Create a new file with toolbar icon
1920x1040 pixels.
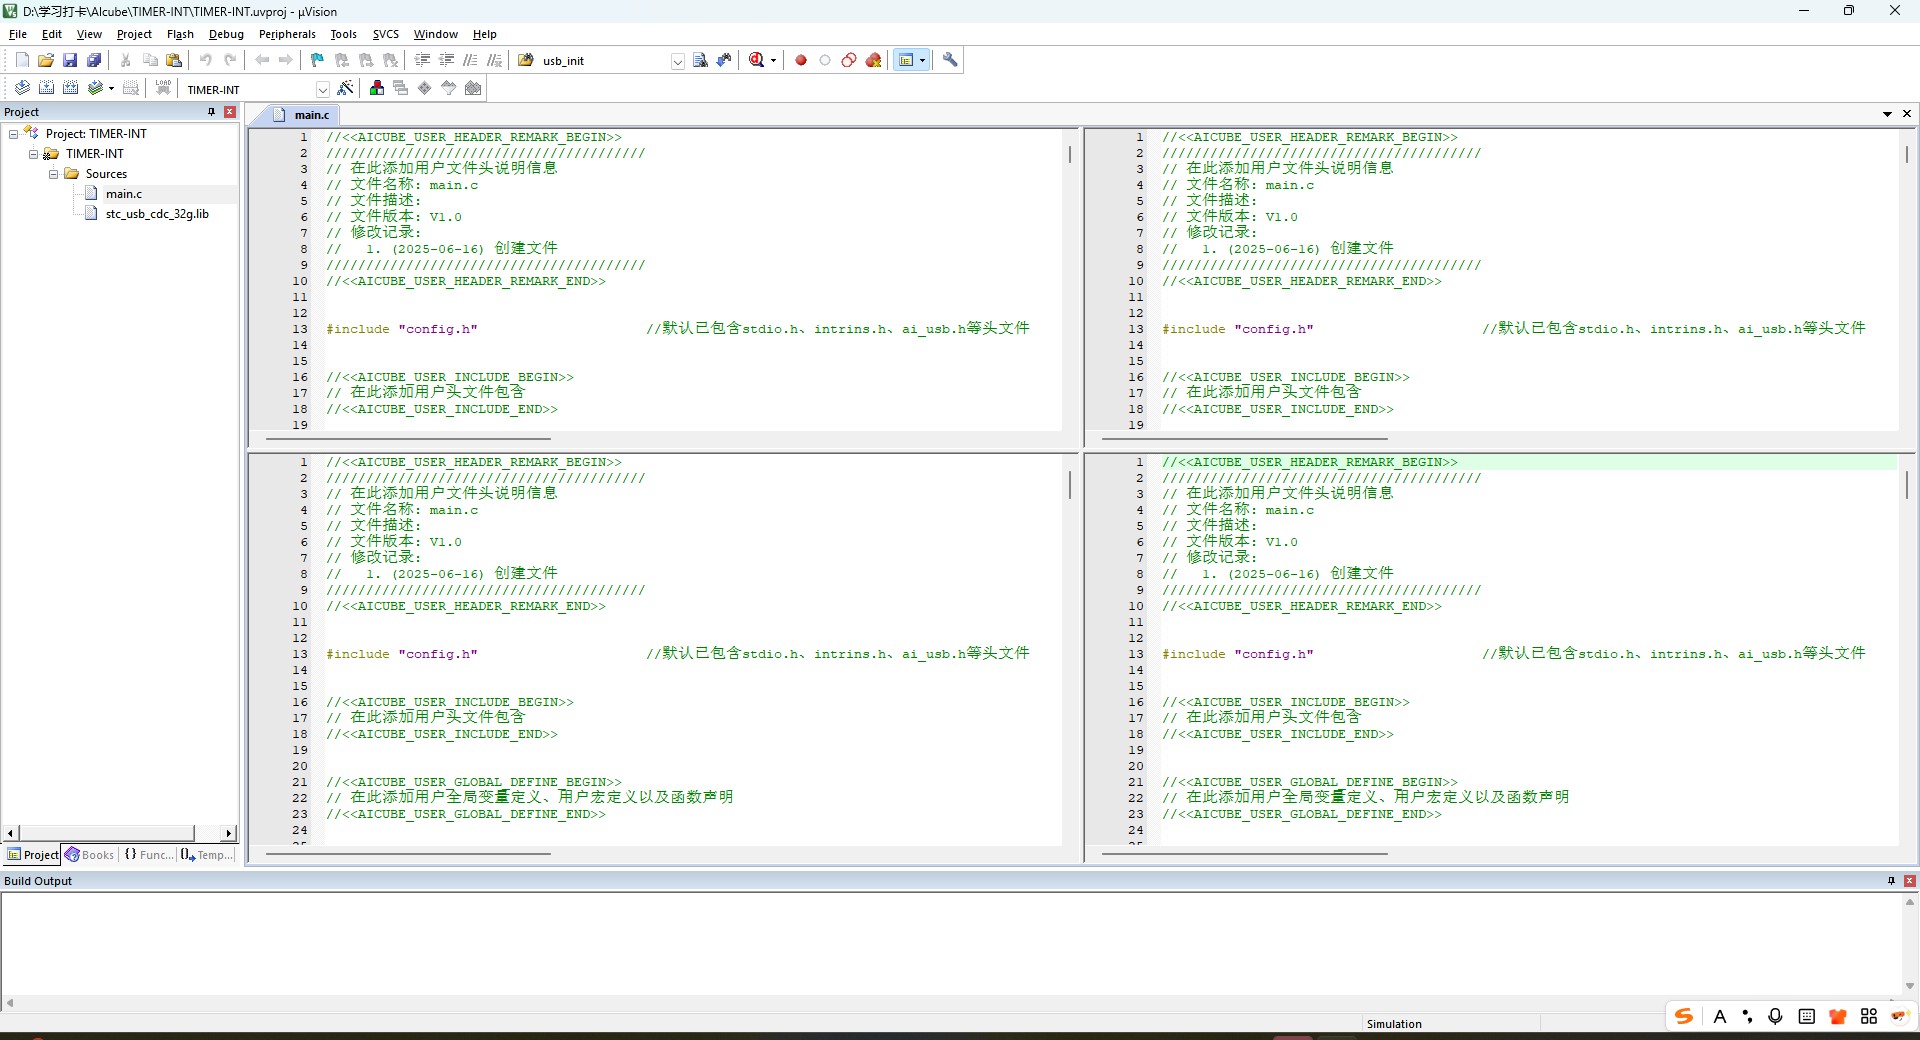pyautogui.click(x=22, y=60)
